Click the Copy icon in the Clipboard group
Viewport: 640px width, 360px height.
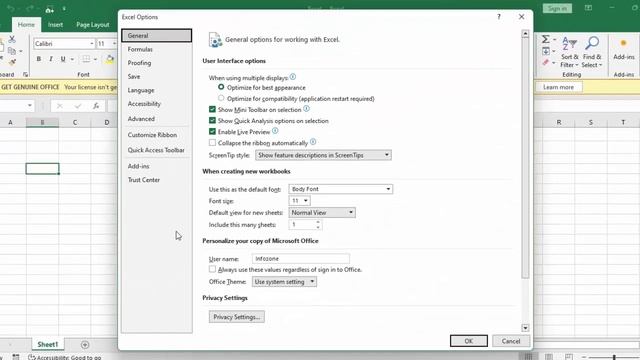(x=12, y=51)
